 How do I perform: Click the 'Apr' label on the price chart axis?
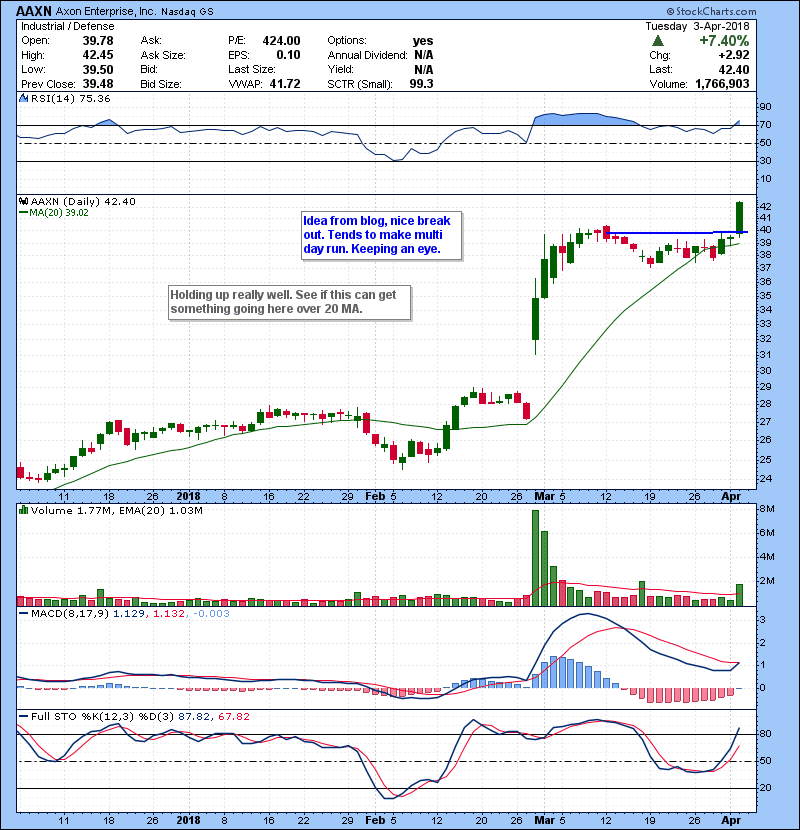(731, 497)
